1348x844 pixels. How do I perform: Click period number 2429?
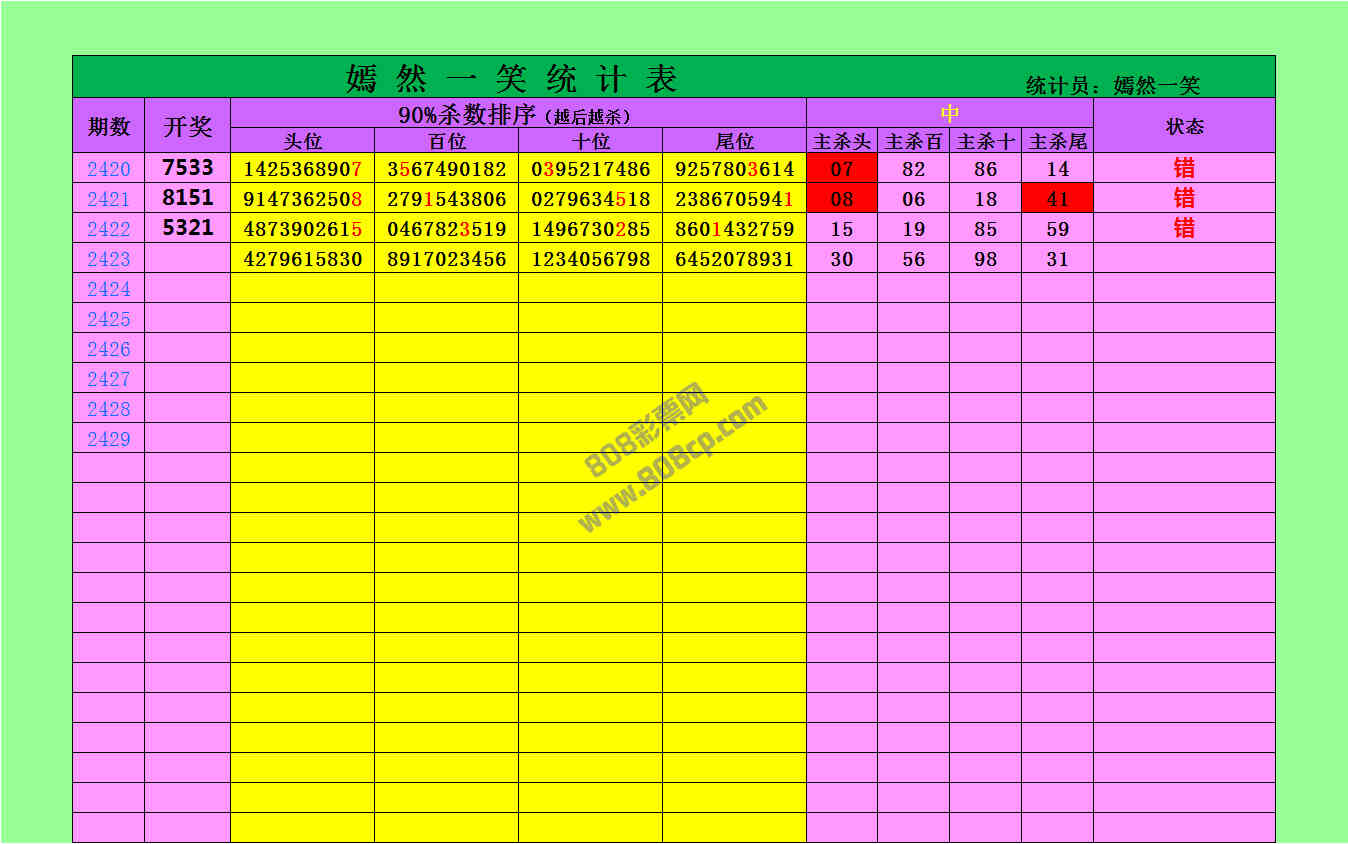(109, 439)
